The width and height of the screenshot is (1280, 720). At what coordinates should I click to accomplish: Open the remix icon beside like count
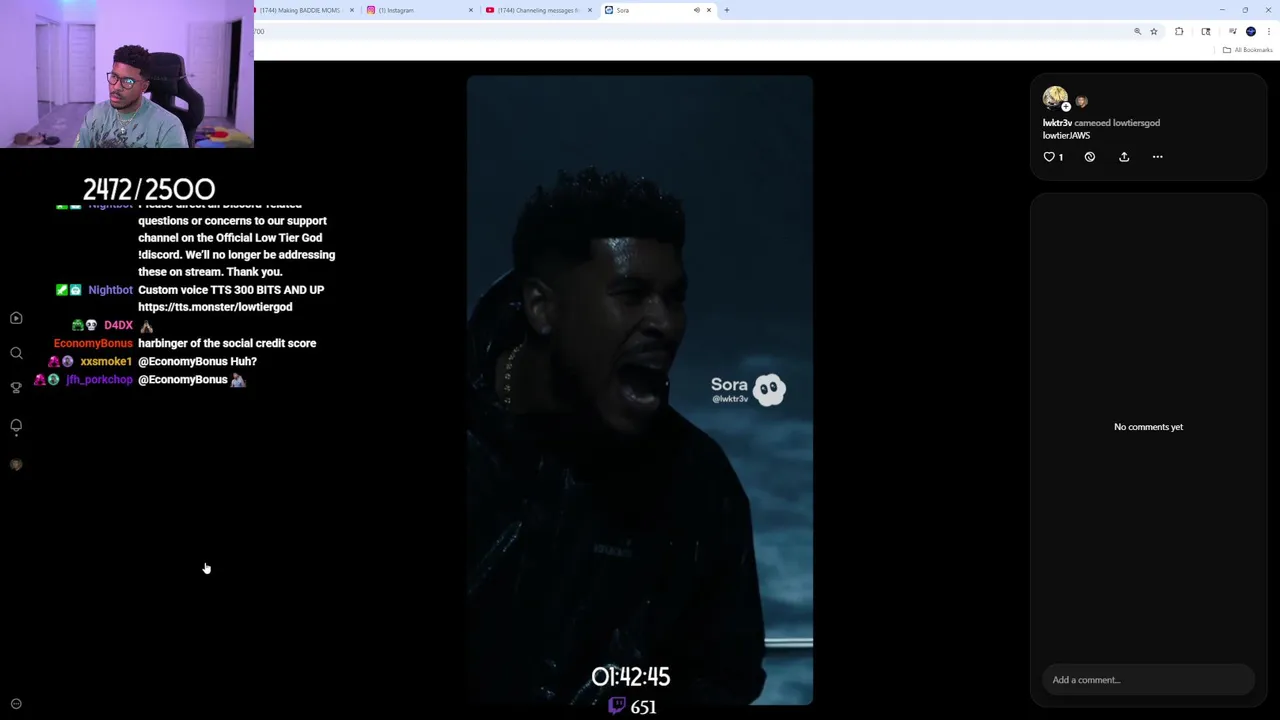click(x=1090, y=157)
